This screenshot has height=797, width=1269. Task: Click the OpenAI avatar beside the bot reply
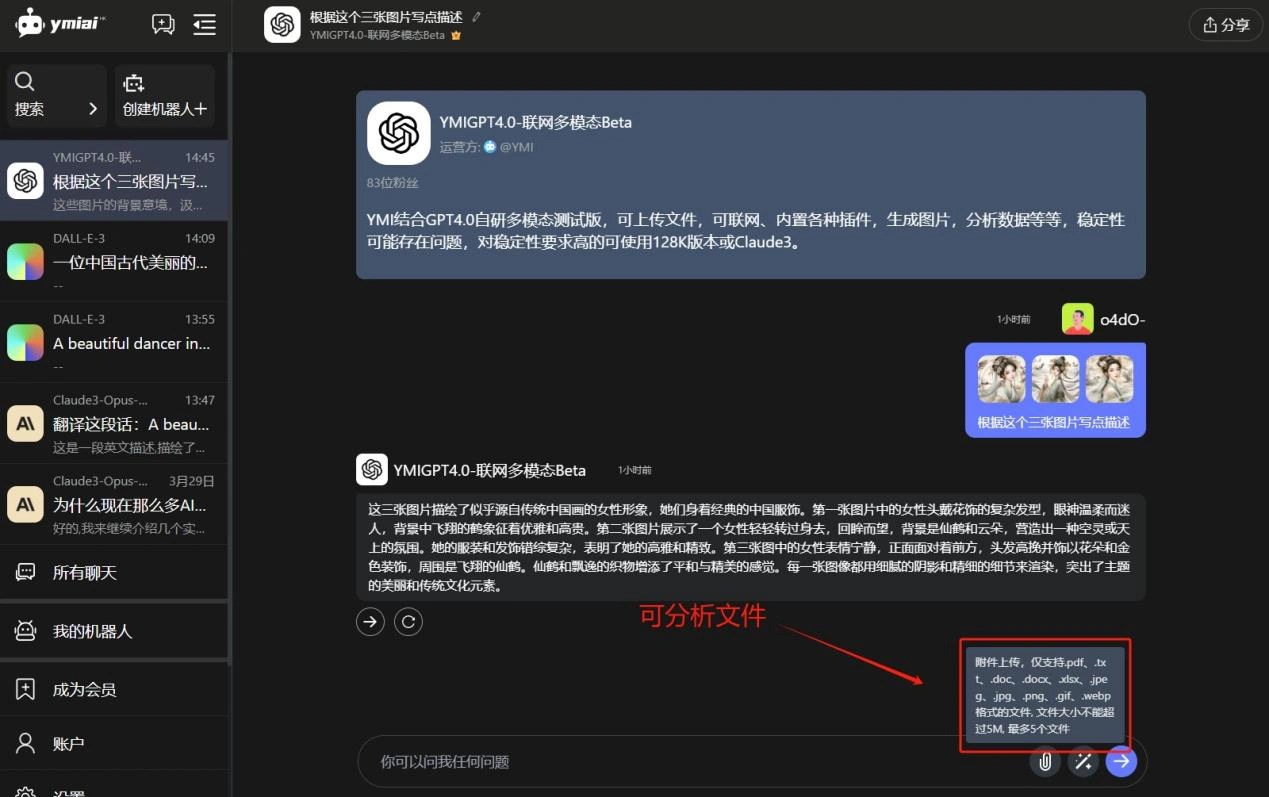pos(372,470)
